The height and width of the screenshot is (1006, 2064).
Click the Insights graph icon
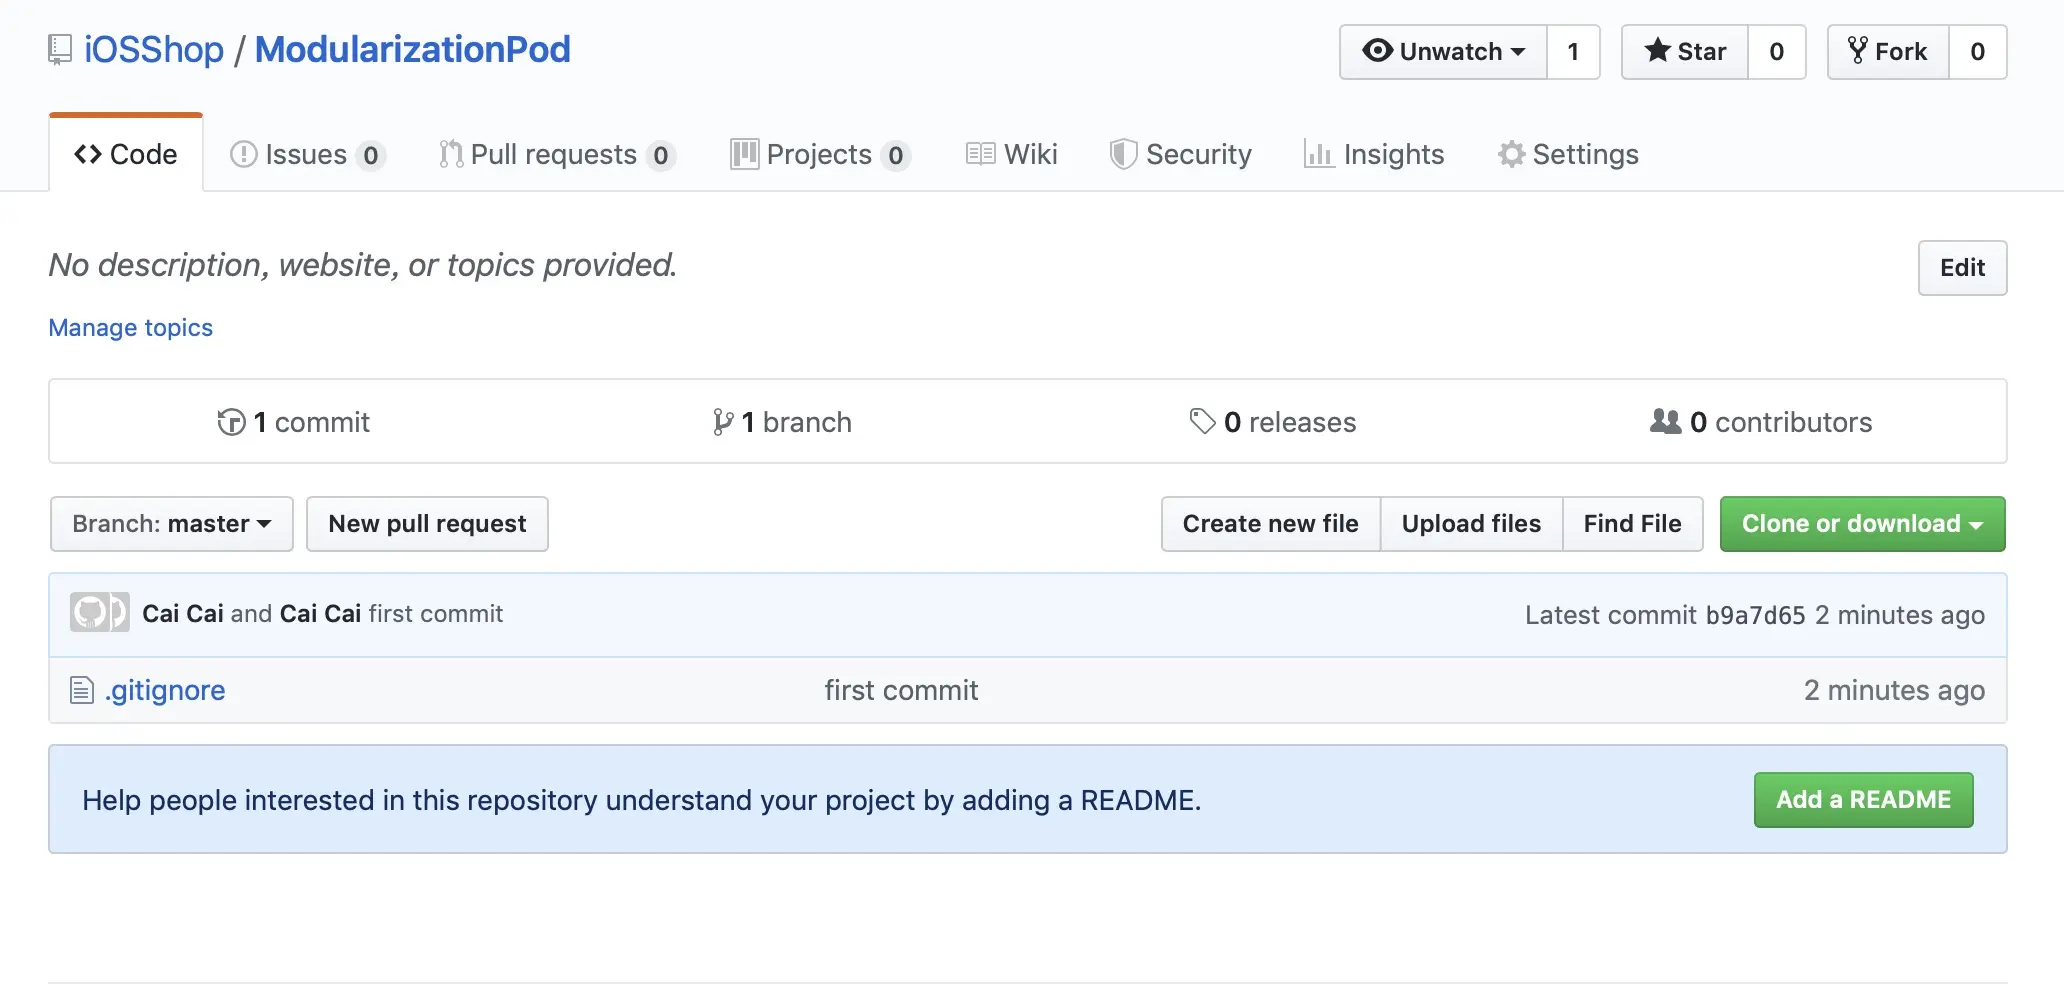(x=1318, y=154)
